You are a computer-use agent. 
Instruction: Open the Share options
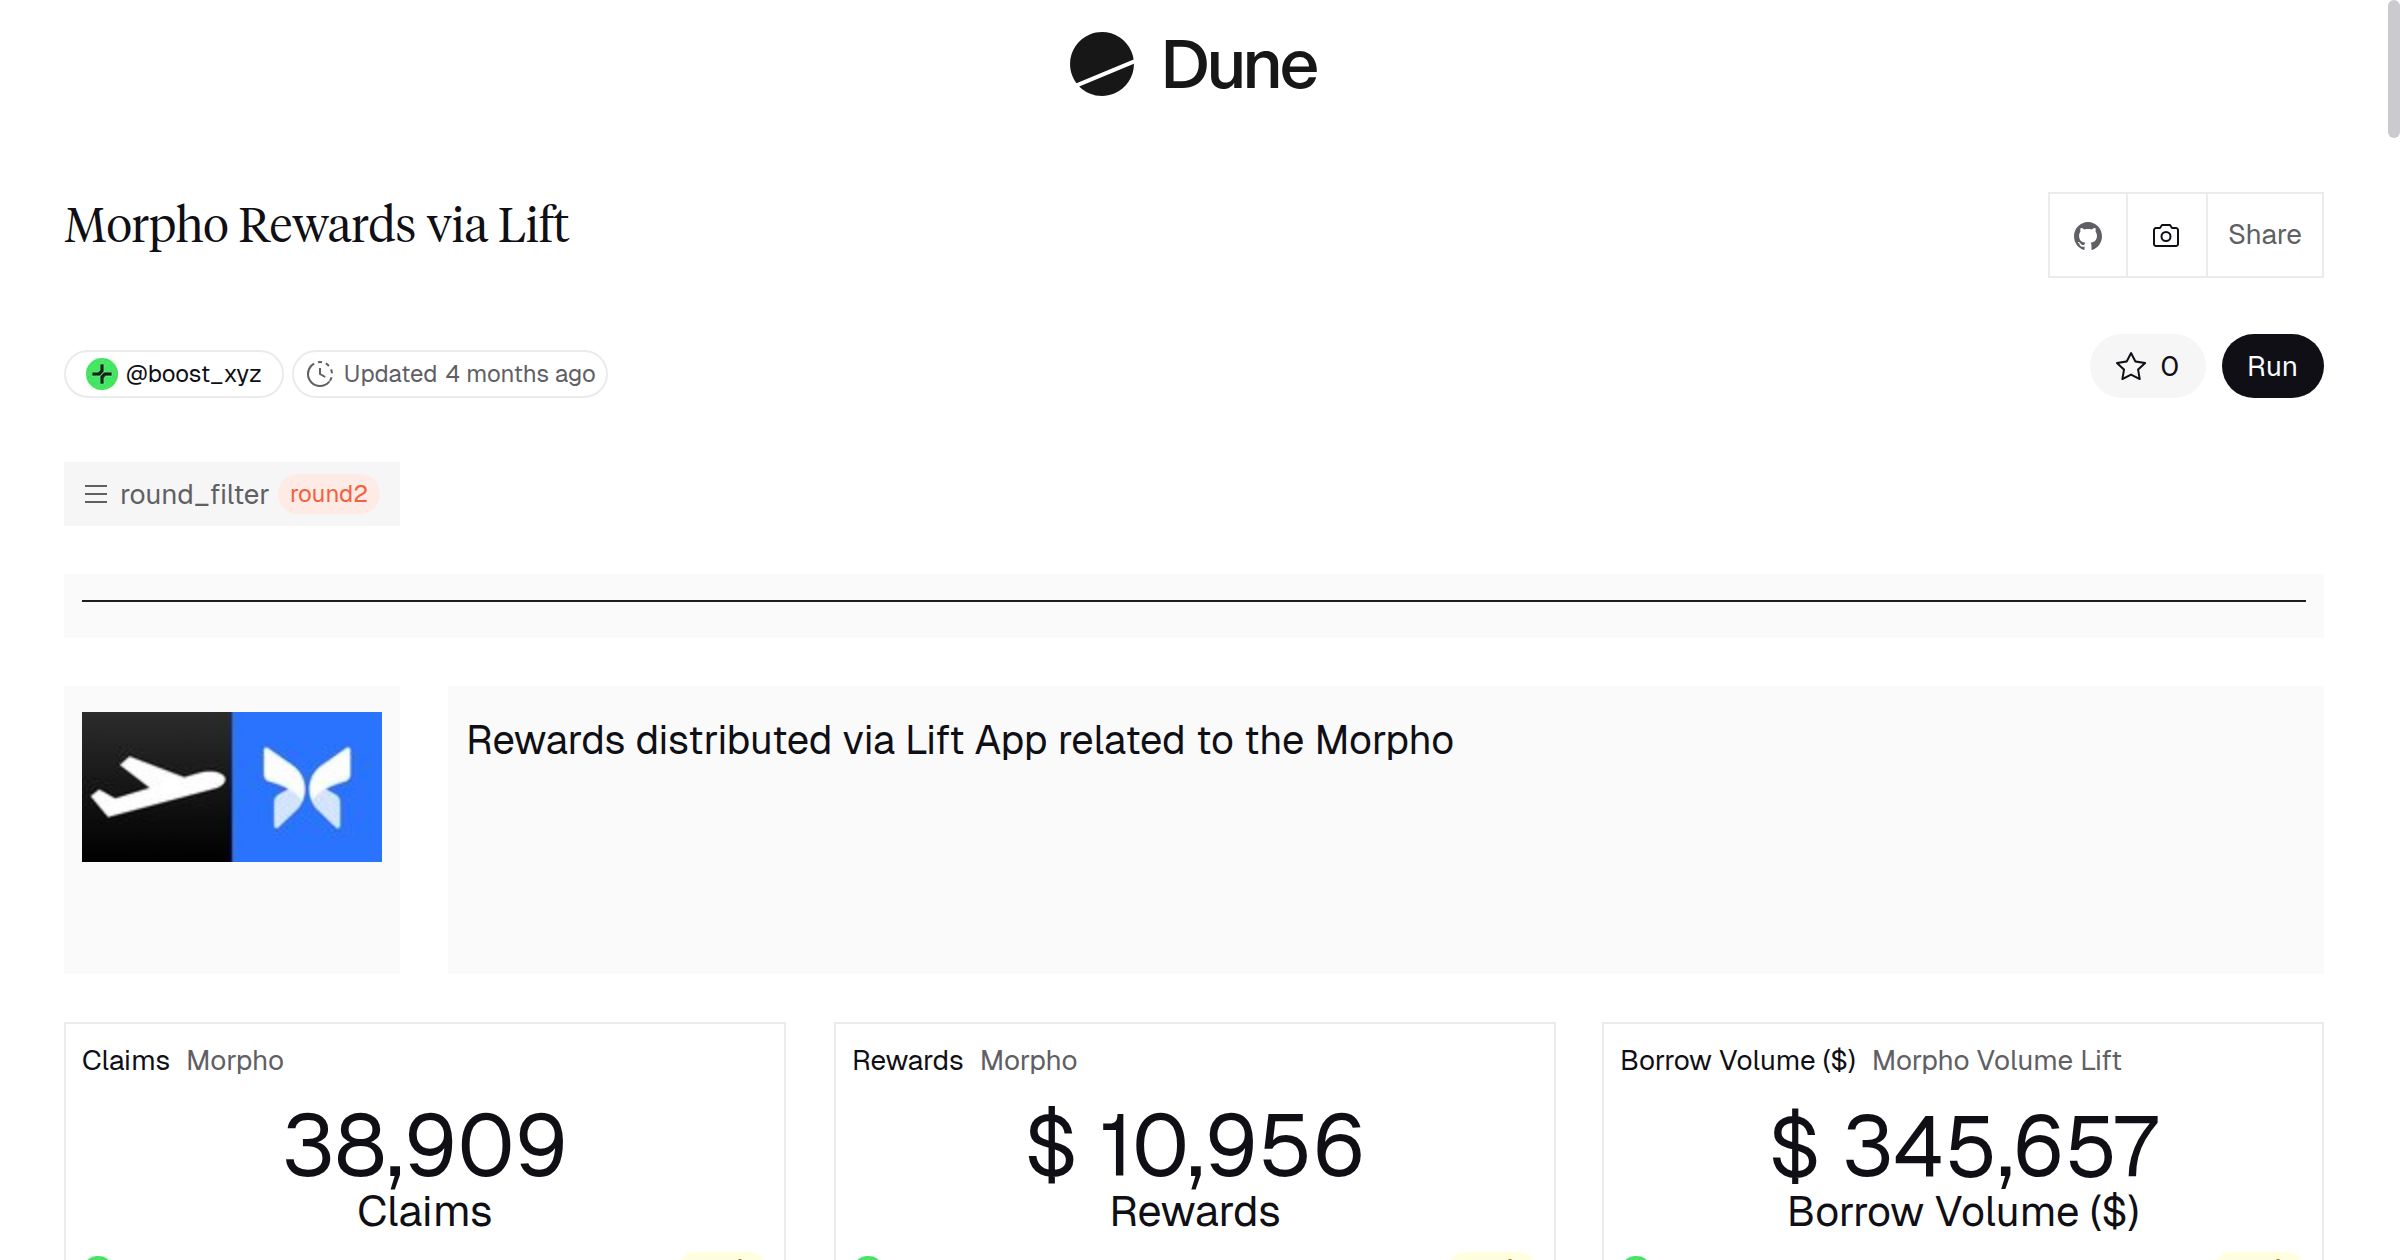point(2264,234)
